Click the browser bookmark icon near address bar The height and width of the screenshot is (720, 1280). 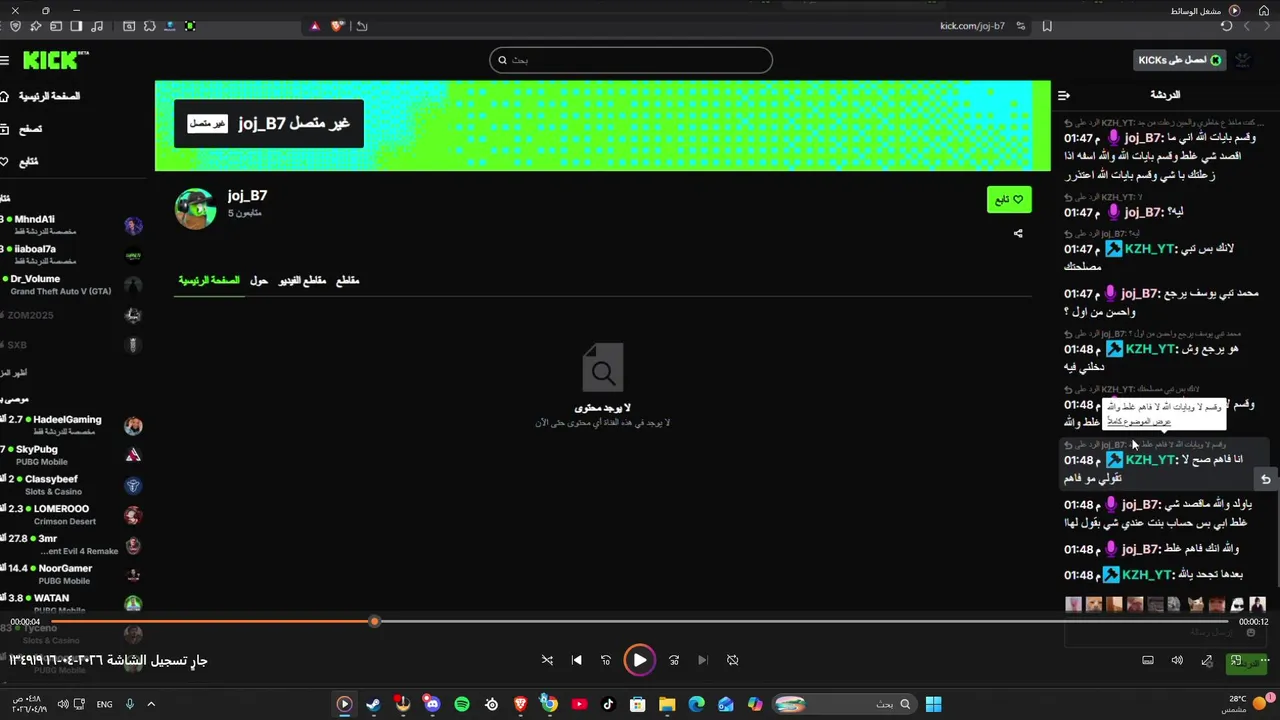[1047, 26]
